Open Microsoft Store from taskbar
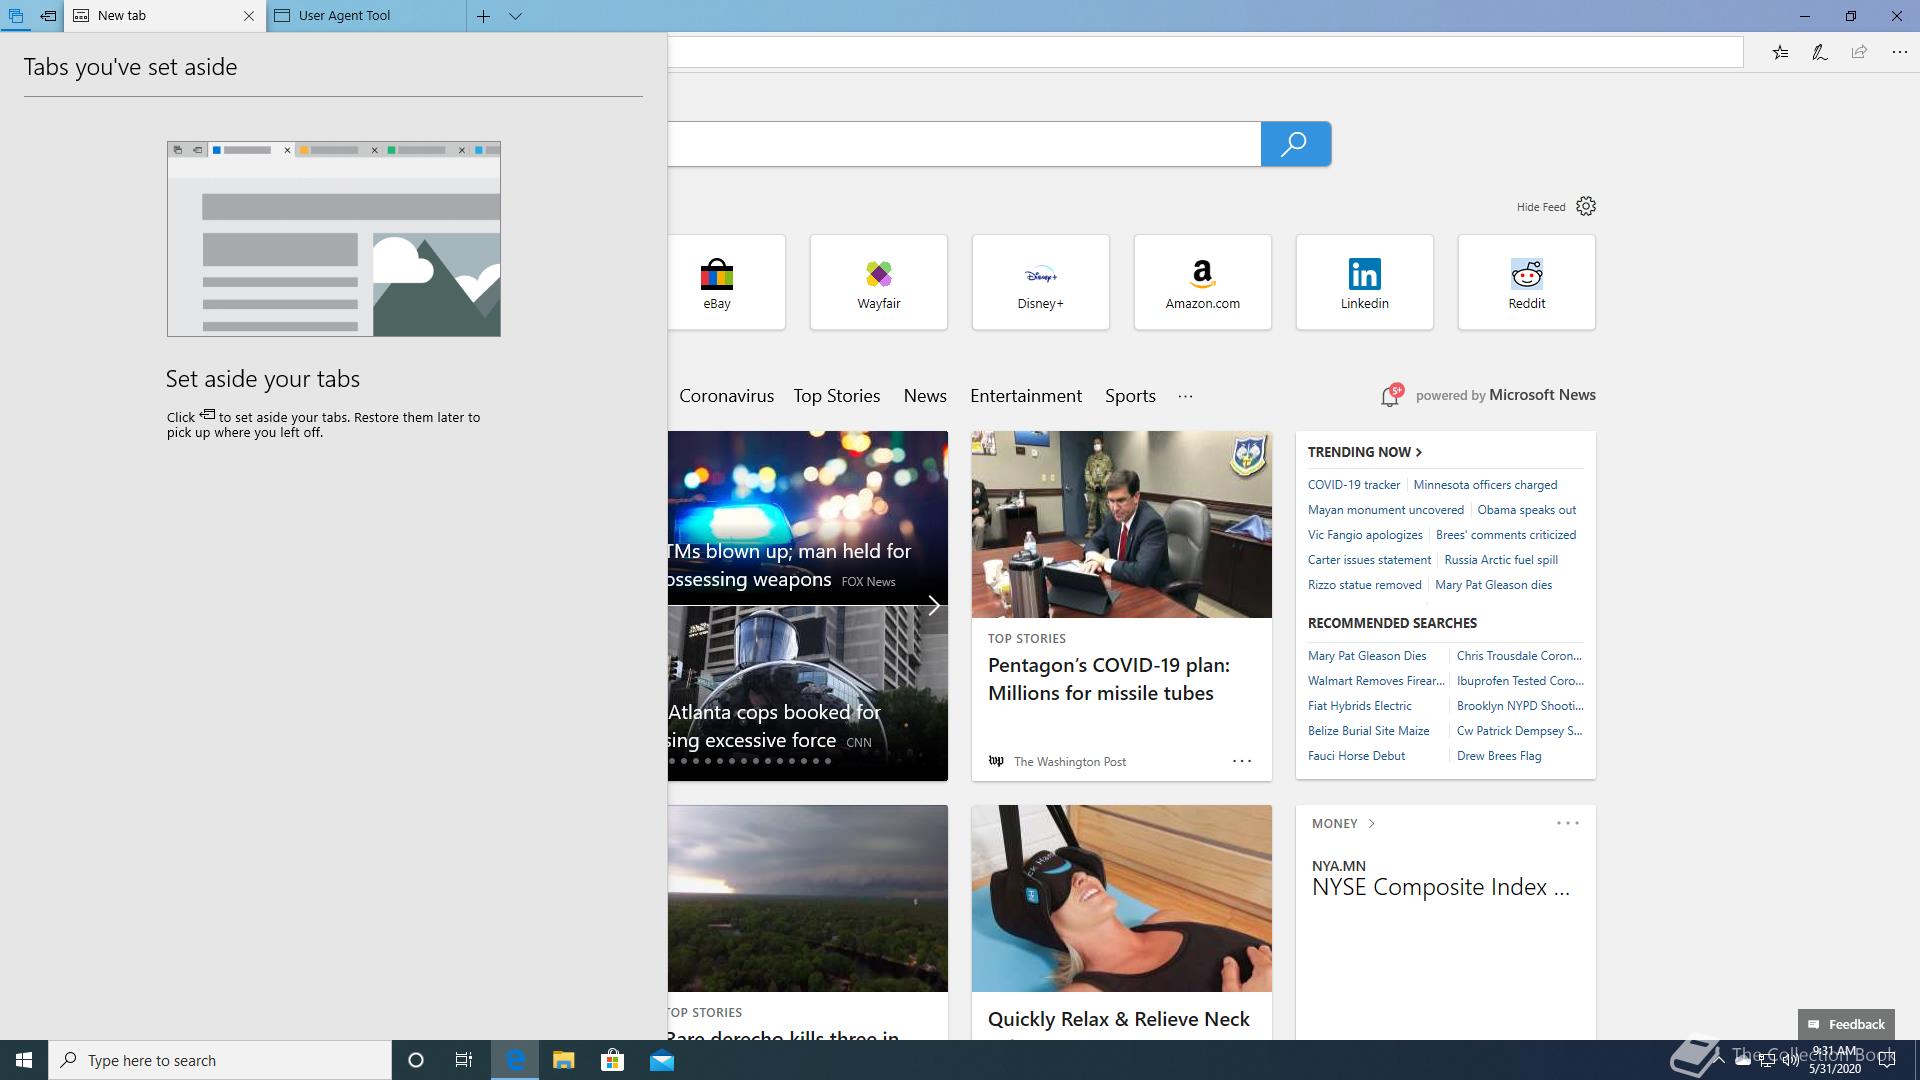Image resolution: width=1920 pixels, height=1080 pixels. 612,1060
